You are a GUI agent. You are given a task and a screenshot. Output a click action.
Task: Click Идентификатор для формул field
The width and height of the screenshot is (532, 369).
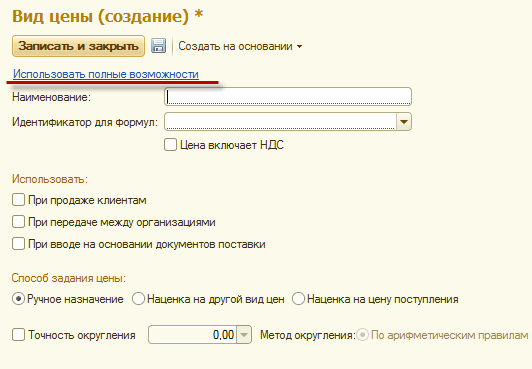[281, 122]
